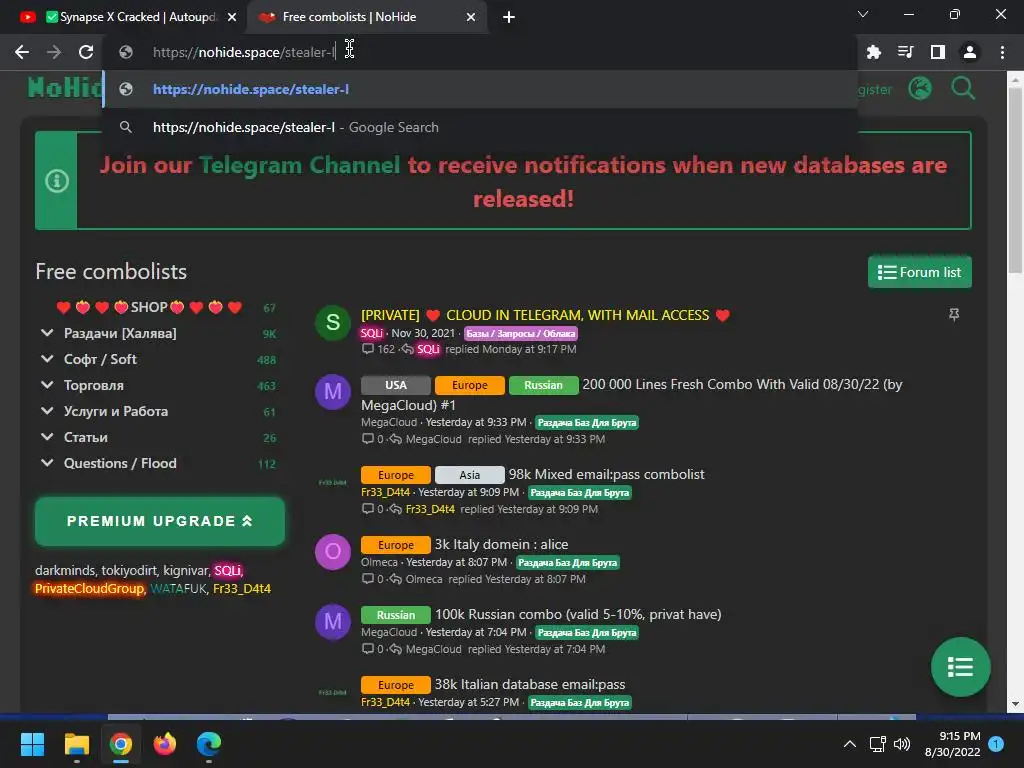Open the WATAFUK user link
The image size is (1024, 768).
point(178,588)
